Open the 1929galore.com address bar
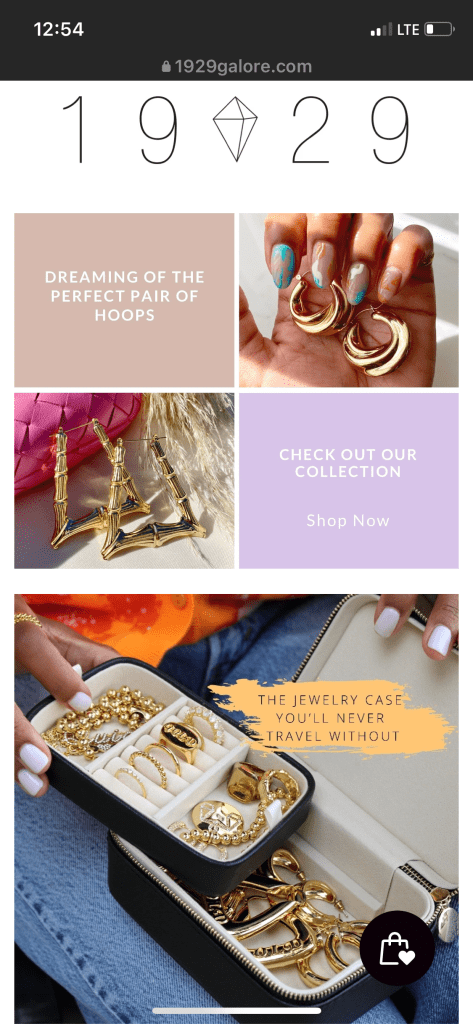This screenshot has height=1024, width=473. pos(236,67)
